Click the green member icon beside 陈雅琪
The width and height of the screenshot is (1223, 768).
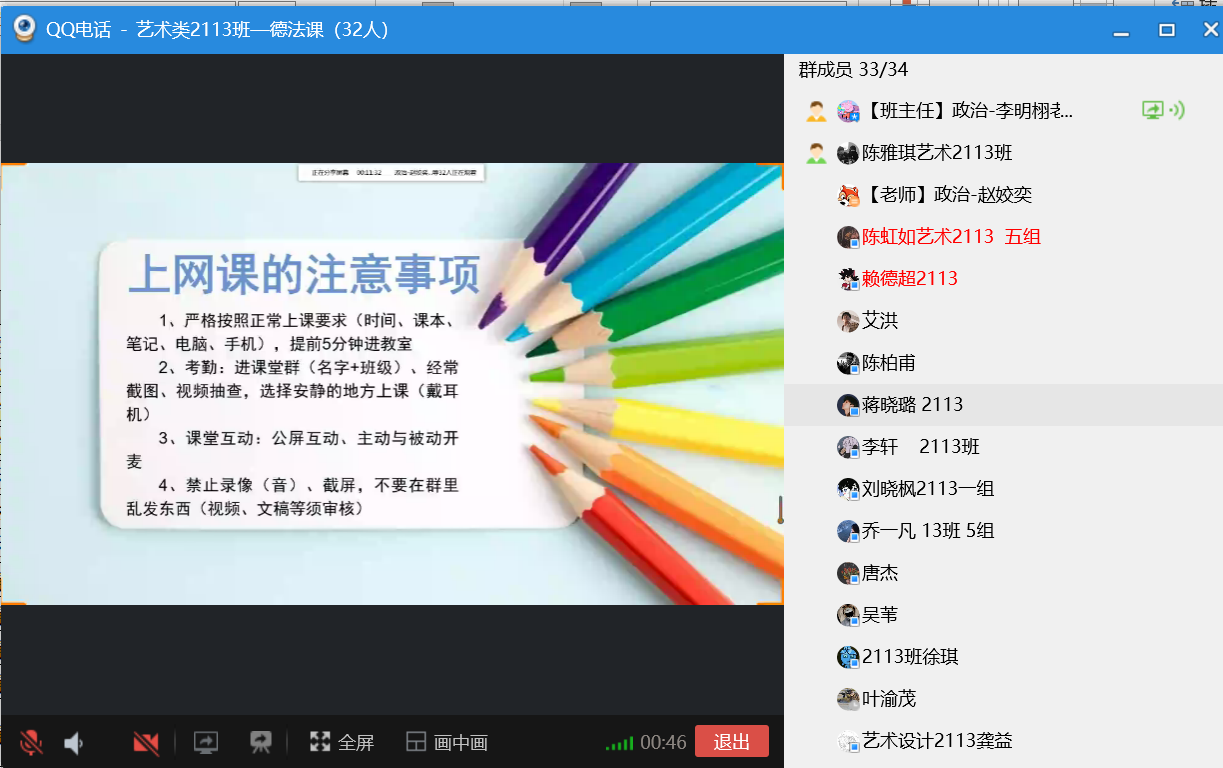pyautogui.click(x=817, y=153)
